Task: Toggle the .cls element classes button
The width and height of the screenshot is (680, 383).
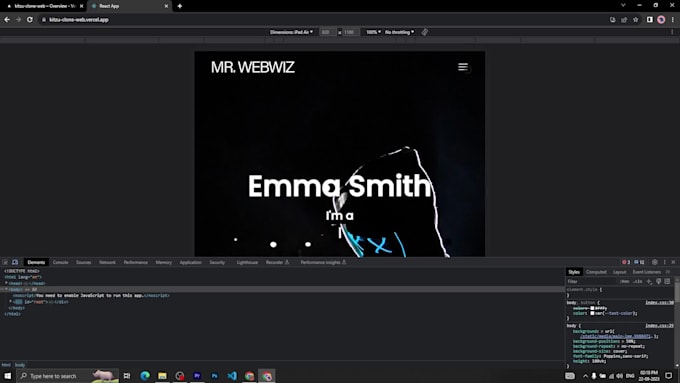Action: pyautogui.click(x=638, y=282)
